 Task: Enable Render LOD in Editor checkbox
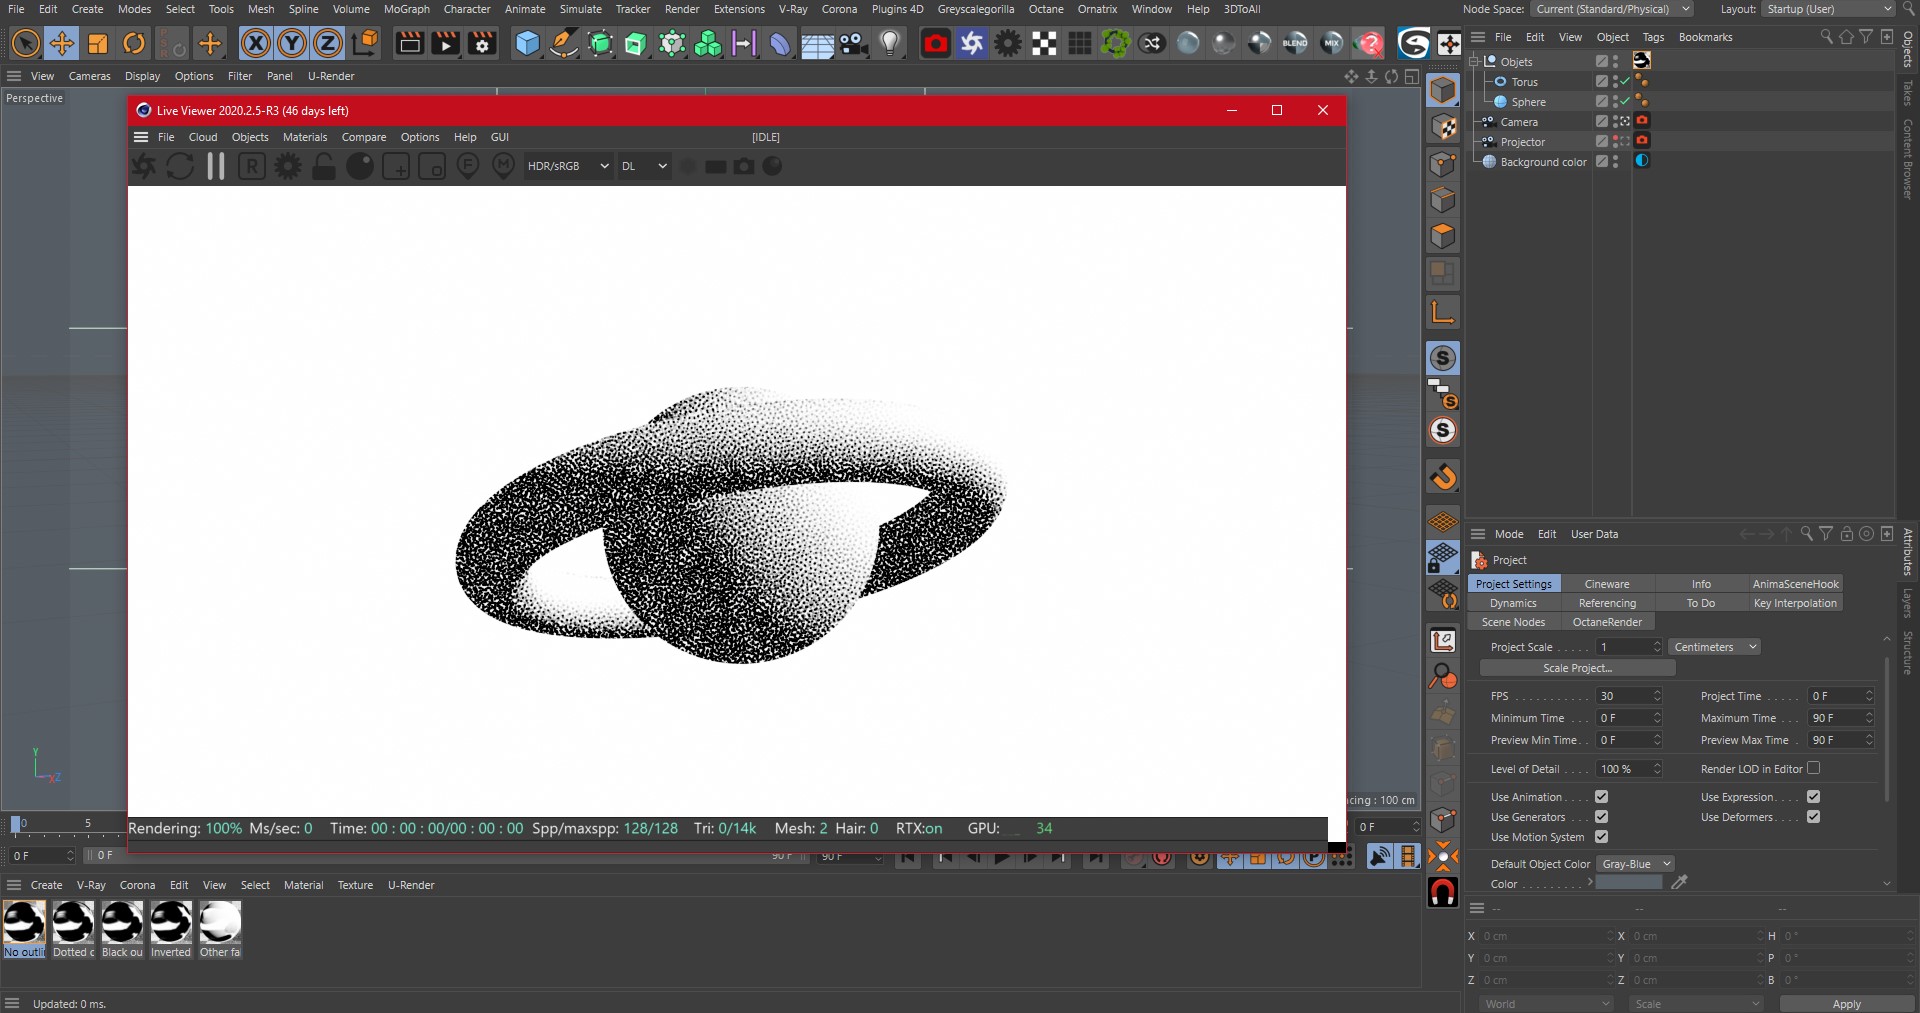[1813, 769]
